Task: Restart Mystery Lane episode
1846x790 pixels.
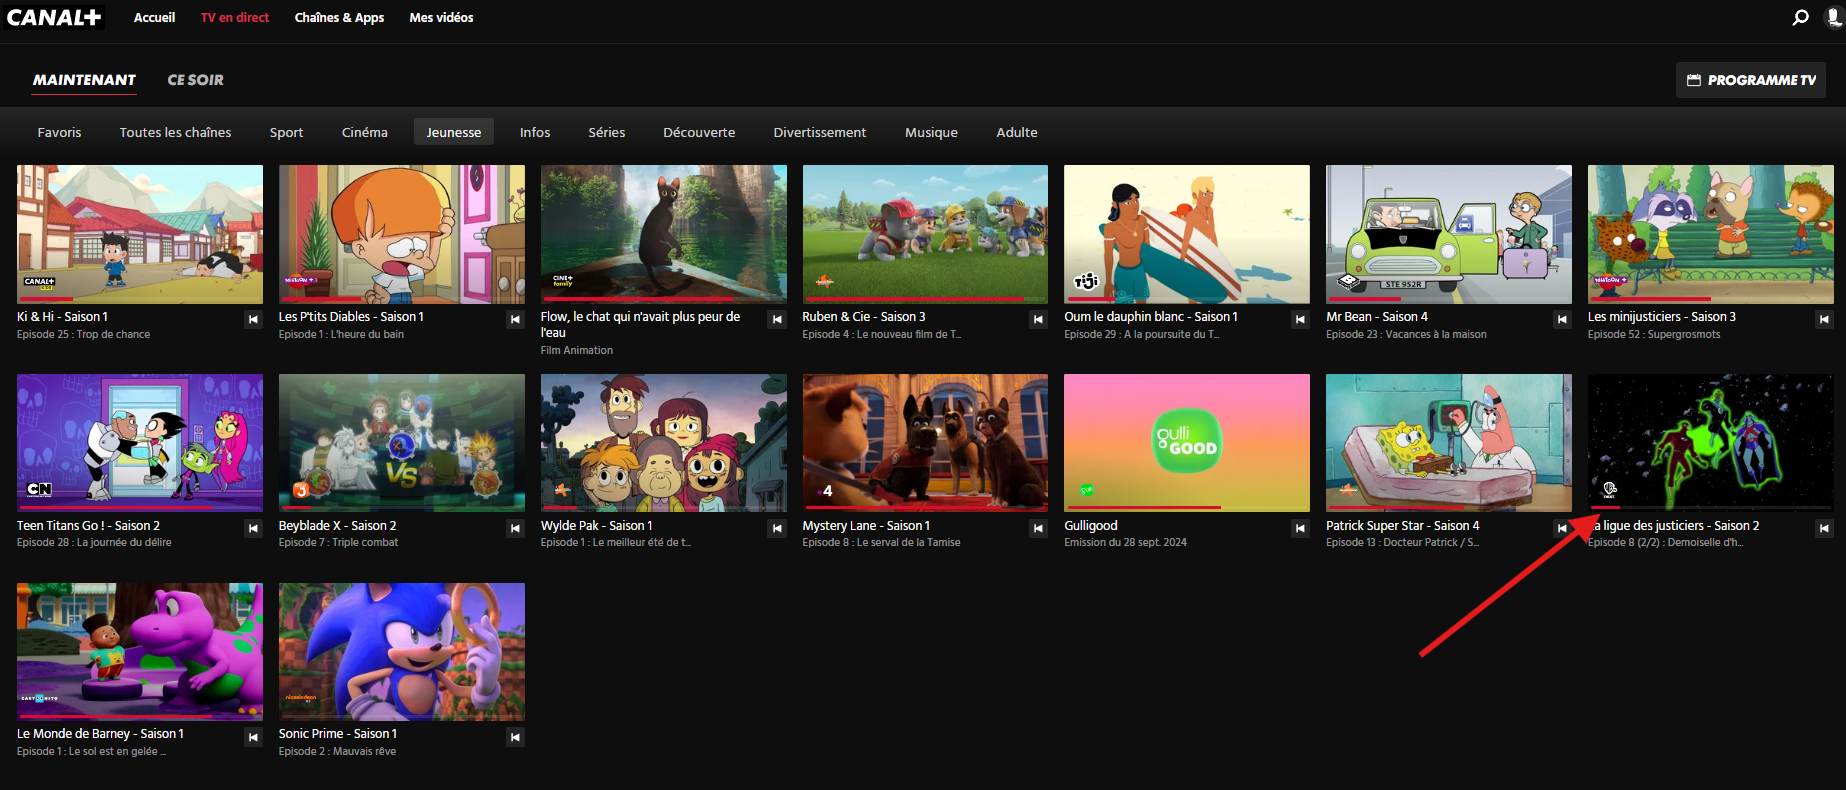Action: click(1039, 528)
